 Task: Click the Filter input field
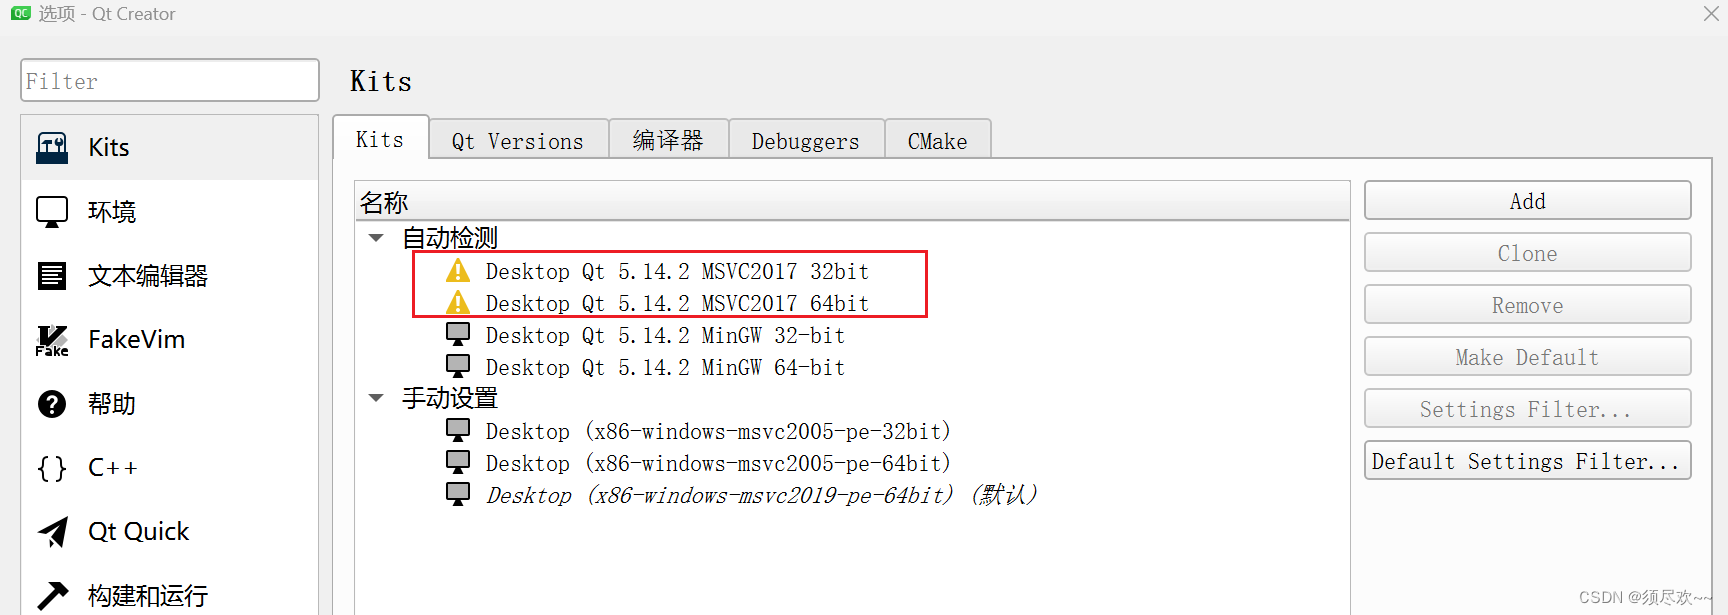[170, 80]
